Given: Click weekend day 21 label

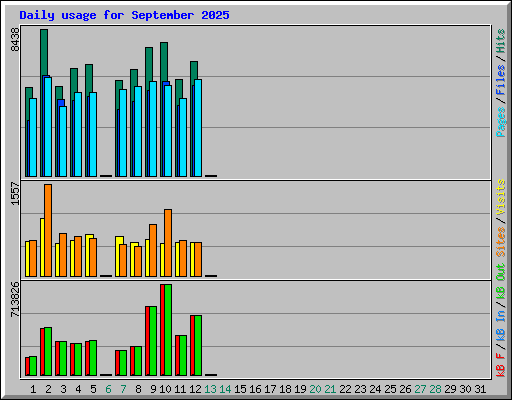Looking at the screenshot, I should tap(330, 389).
